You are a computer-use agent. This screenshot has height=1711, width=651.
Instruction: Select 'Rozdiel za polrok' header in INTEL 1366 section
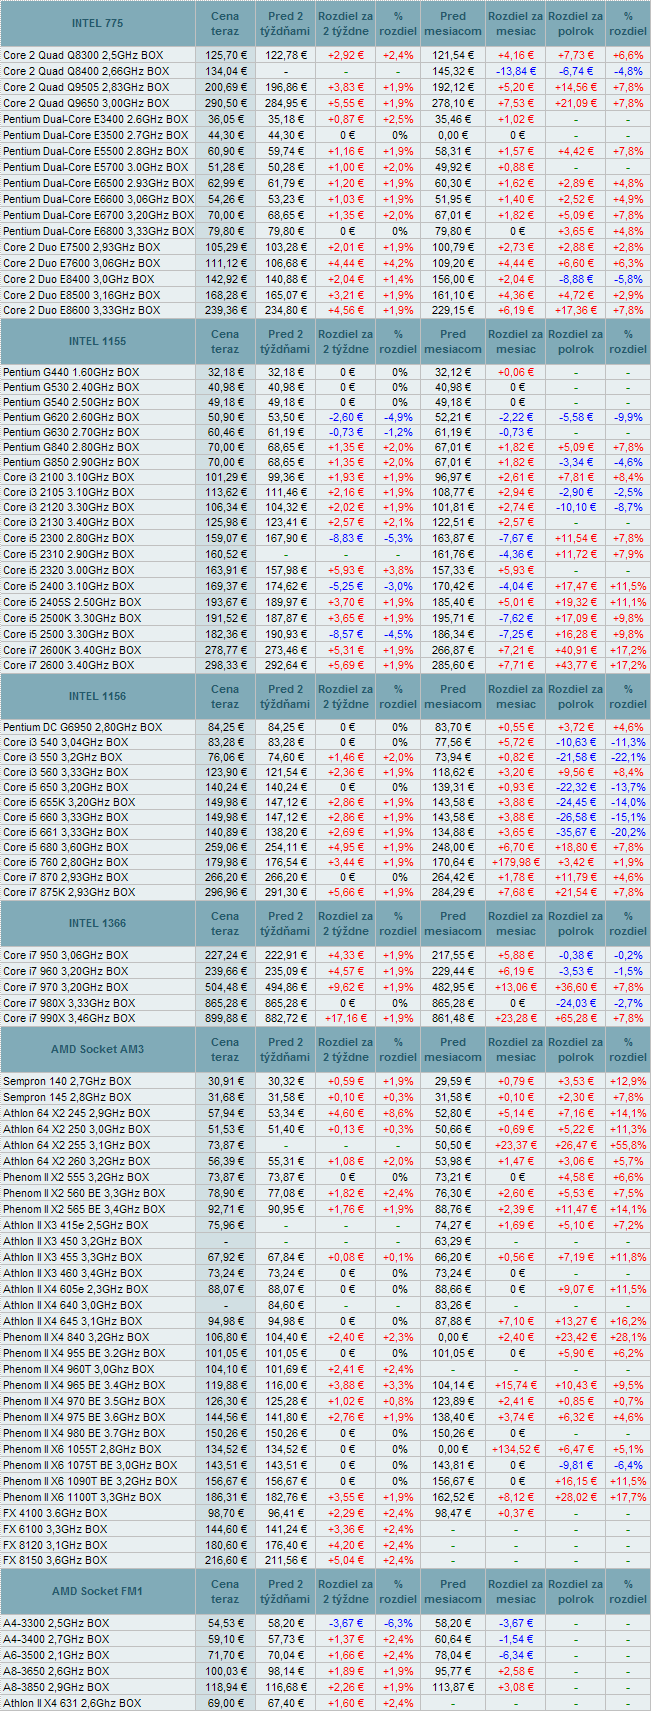pyautogui.click(x=576, y=924)
